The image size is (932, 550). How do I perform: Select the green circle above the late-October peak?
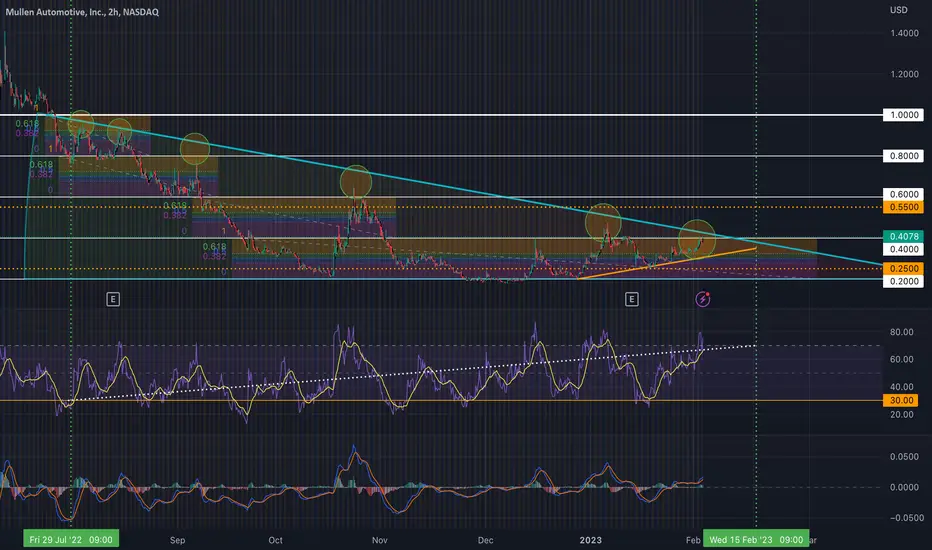click(355, 181)
